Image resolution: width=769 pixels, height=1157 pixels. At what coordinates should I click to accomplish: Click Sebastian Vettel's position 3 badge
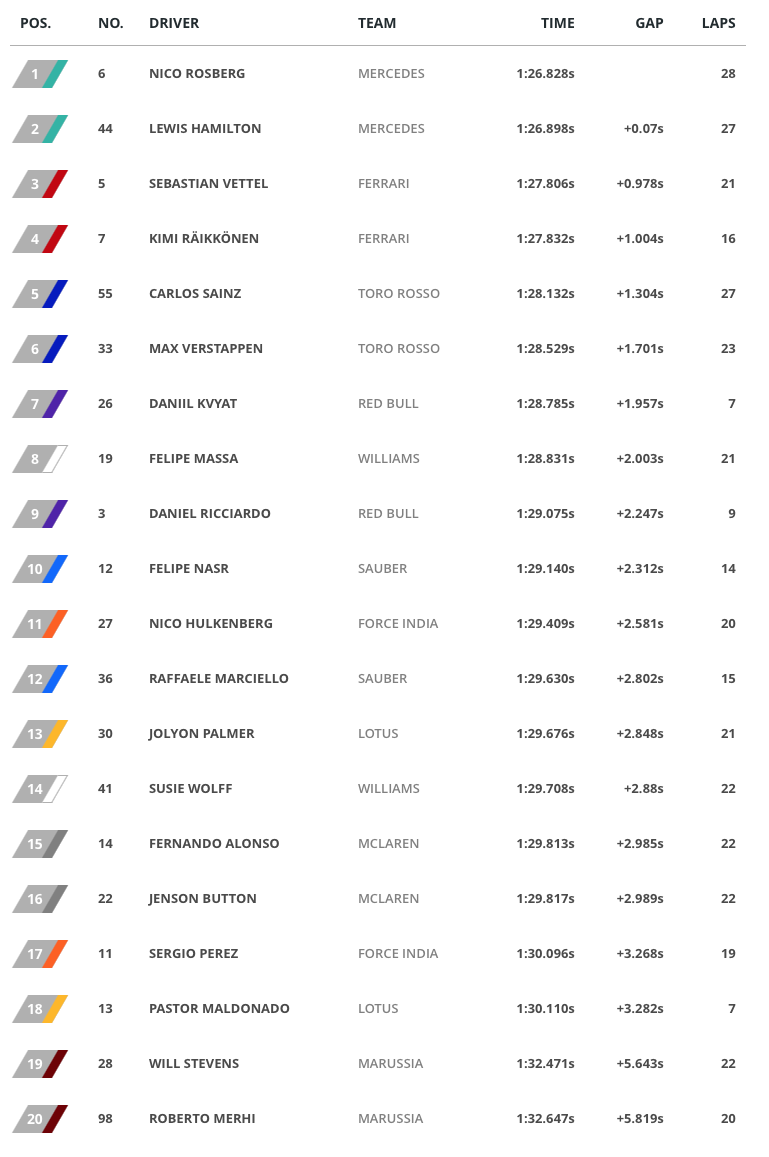[x=39, y=184]
